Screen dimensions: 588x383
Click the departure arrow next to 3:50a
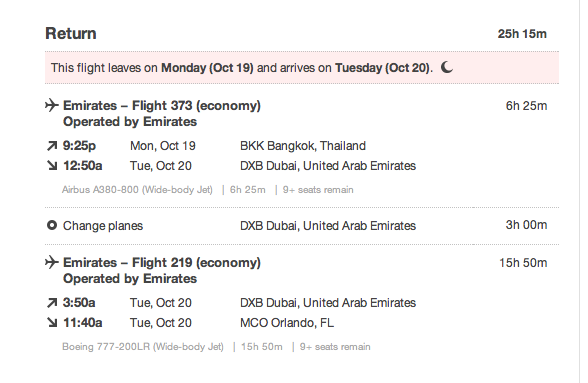click(x=52, y=303)
